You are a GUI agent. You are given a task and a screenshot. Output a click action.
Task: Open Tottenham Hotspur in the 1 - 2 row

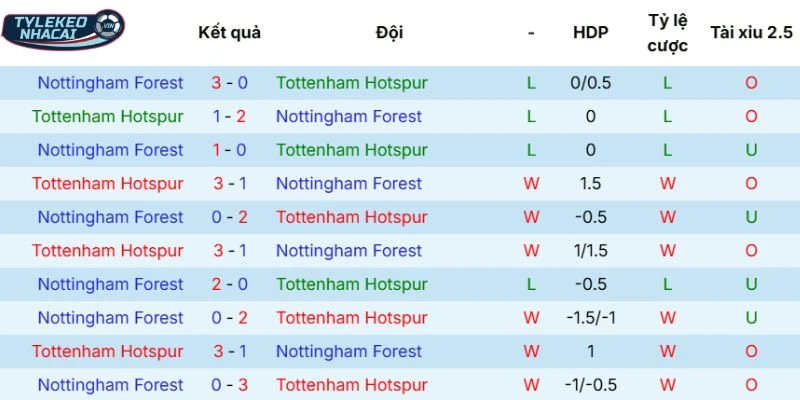(108, 116)
